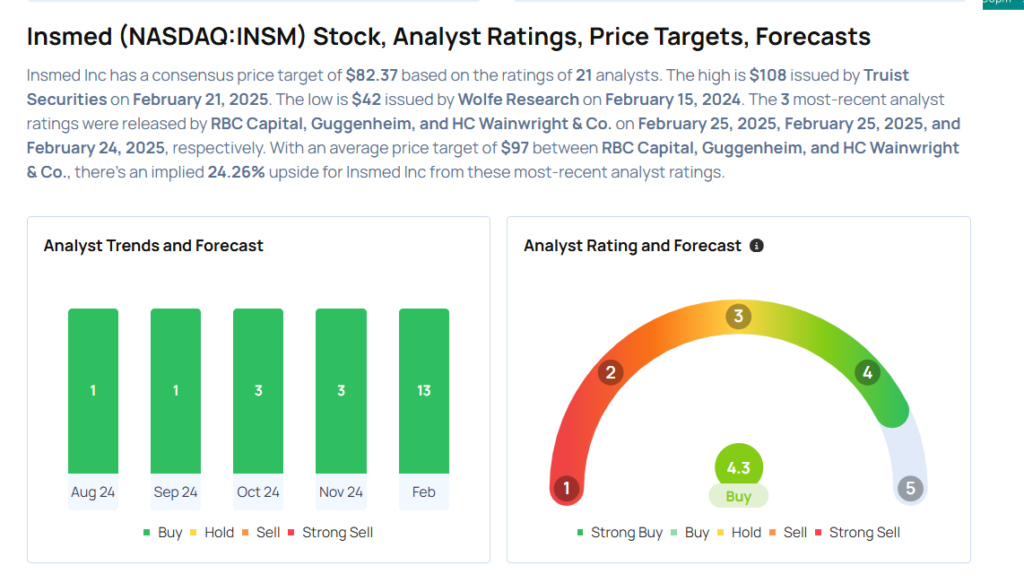Click the 4.3 rating score circle
This screenshot has width=1024, height=583.
738,466
